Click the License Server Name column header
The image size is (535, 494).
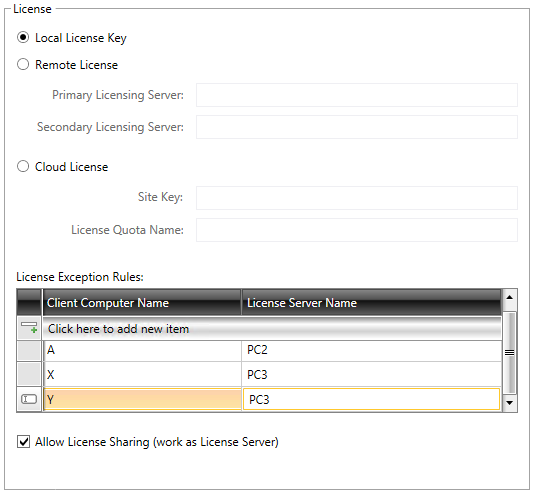point(372,303)
